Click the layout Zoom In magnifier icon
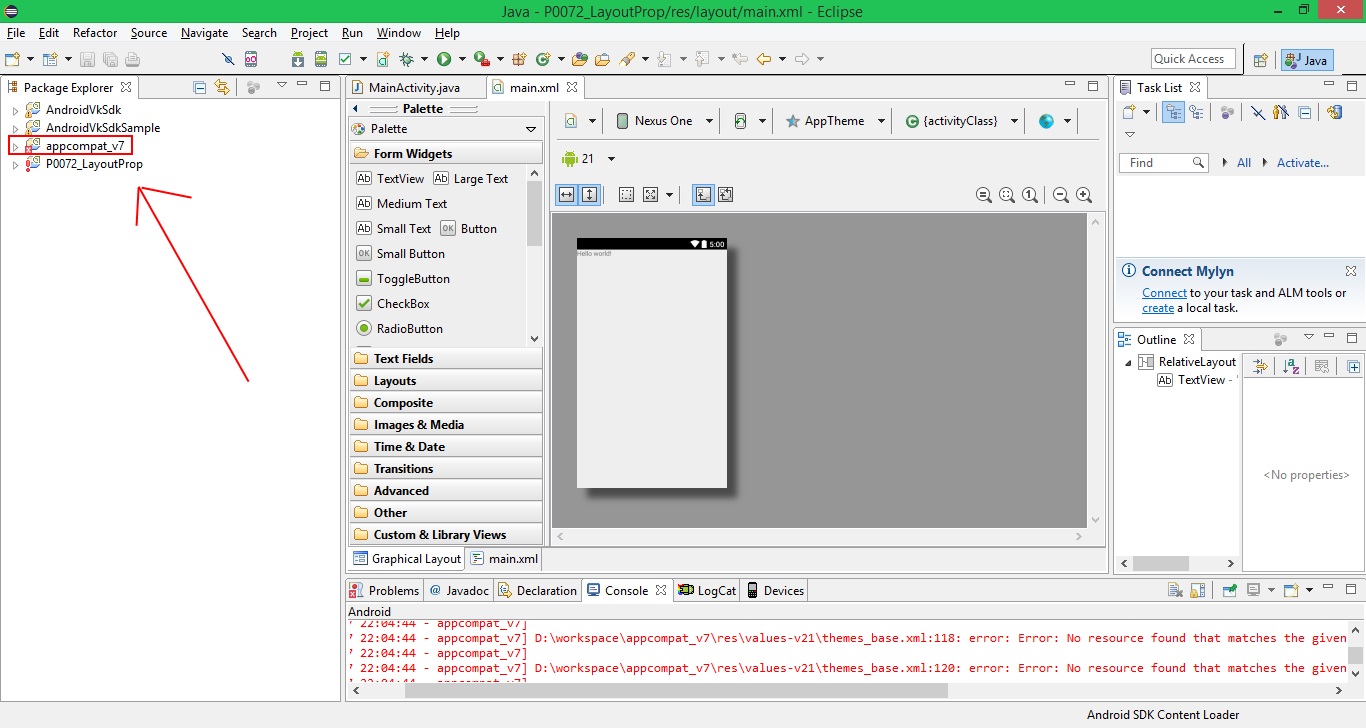Image resolution: width=1366 pixels, height=728 pixels. pyautogui.click(x=1084, y=195)
